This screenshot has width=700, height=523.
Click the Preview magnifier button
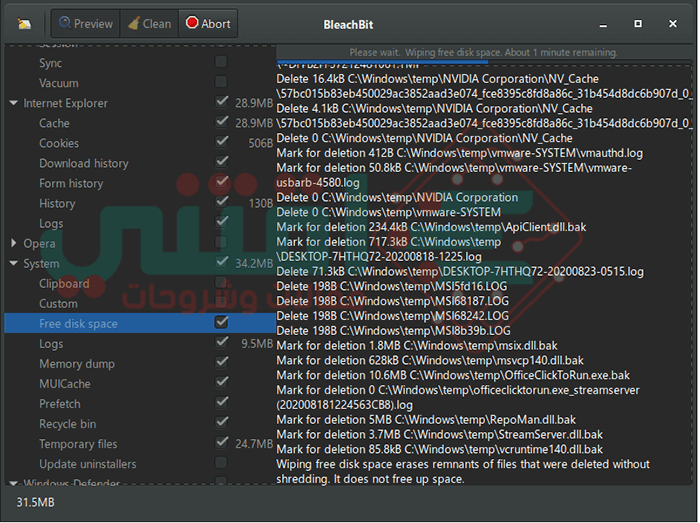[x=86, y=24]
